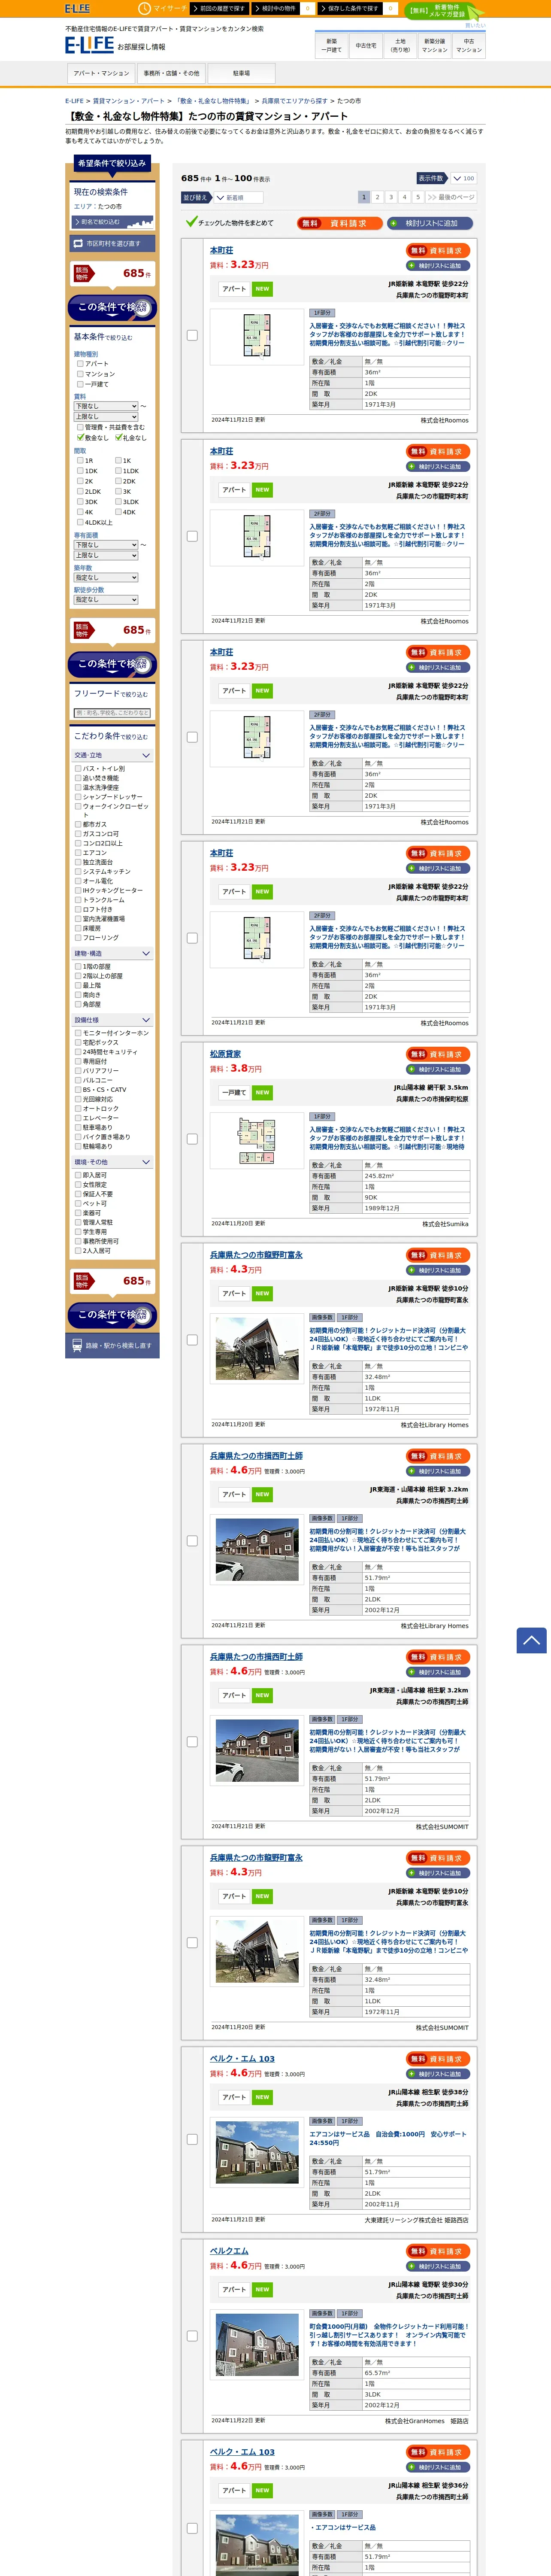Check 南向き building option
Image resolution: width=551 pixels, height=2576 pixels.
(x=78, y=995)
